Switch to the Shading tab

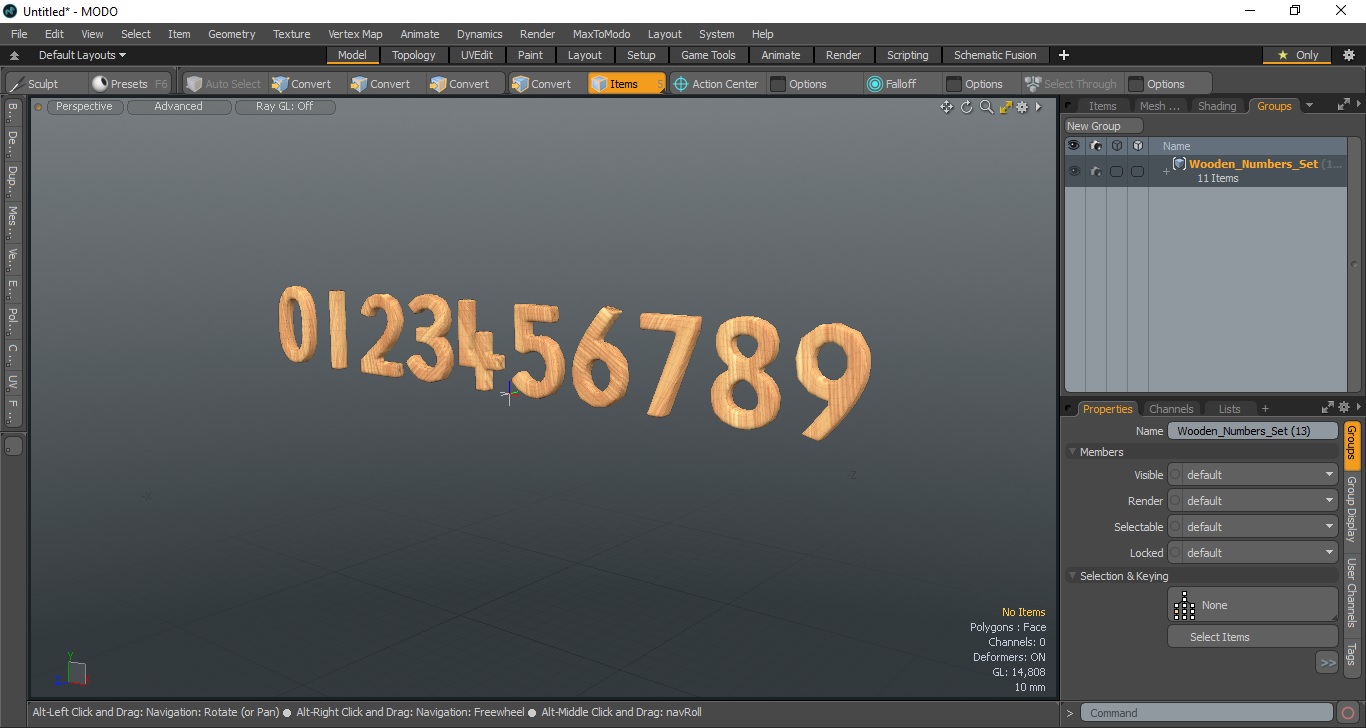coord(1217,106)
